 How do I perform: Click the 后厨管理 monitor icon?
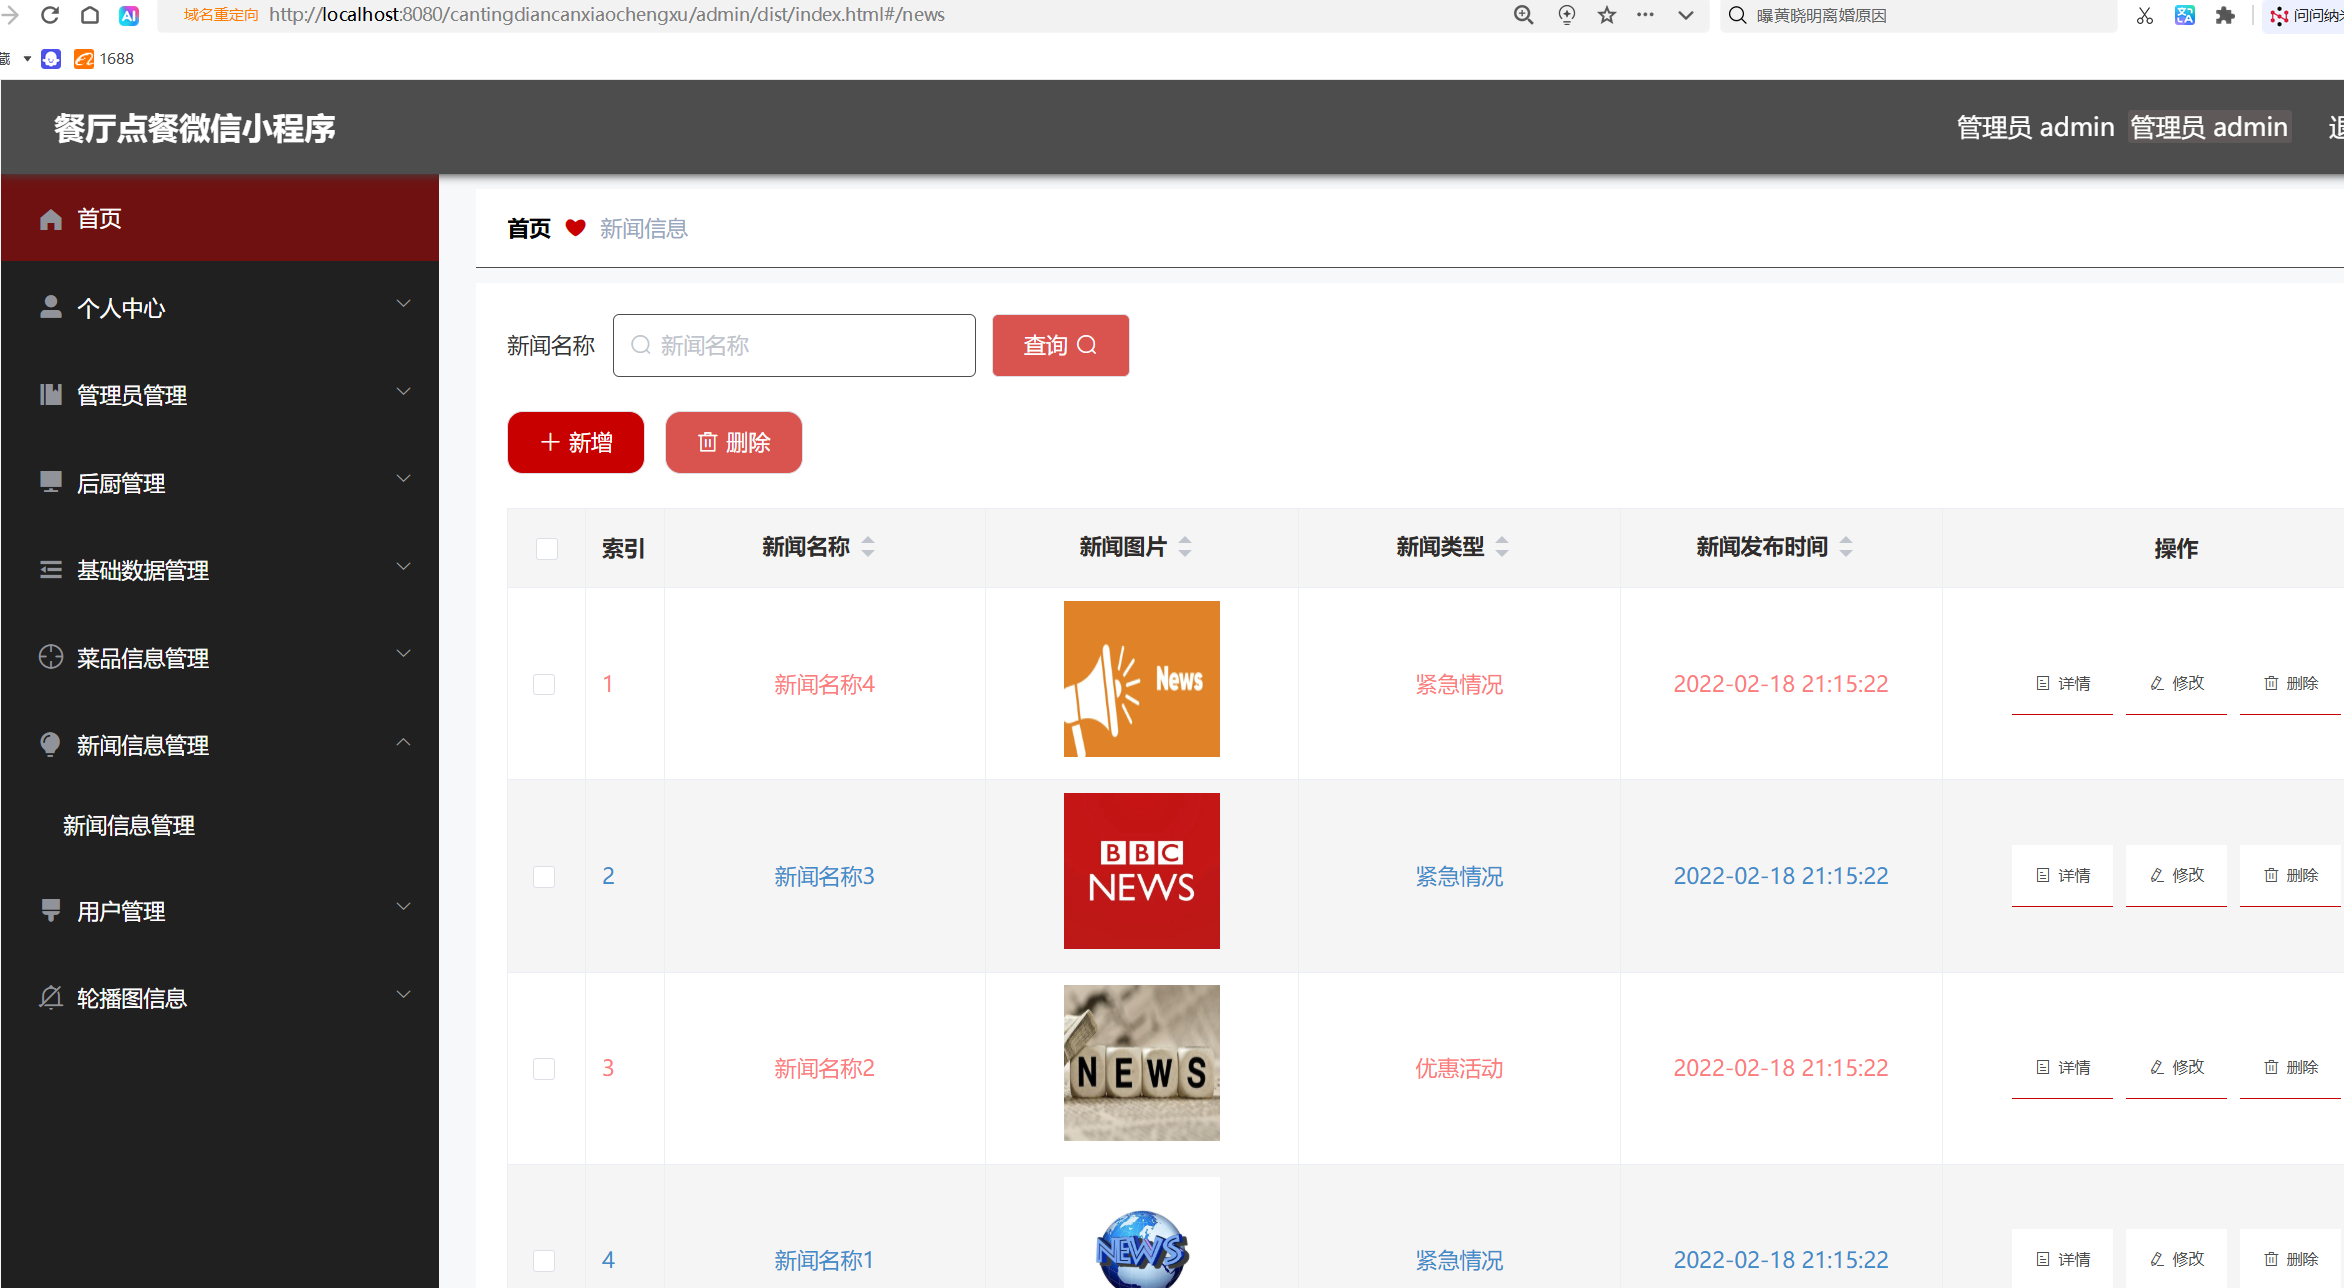pyautogui.click(x=50, y=482)
